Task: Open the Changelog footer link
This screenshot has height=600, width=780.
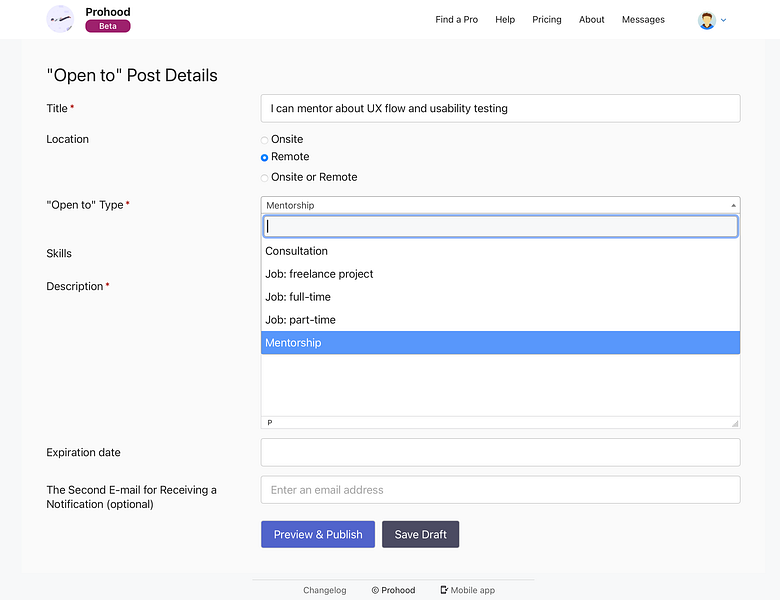Action: [x=324, y=590]
